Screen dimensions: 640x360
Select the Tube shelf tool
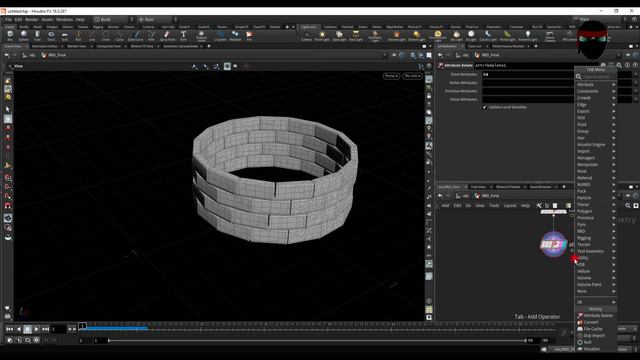[x=37, y=36]
